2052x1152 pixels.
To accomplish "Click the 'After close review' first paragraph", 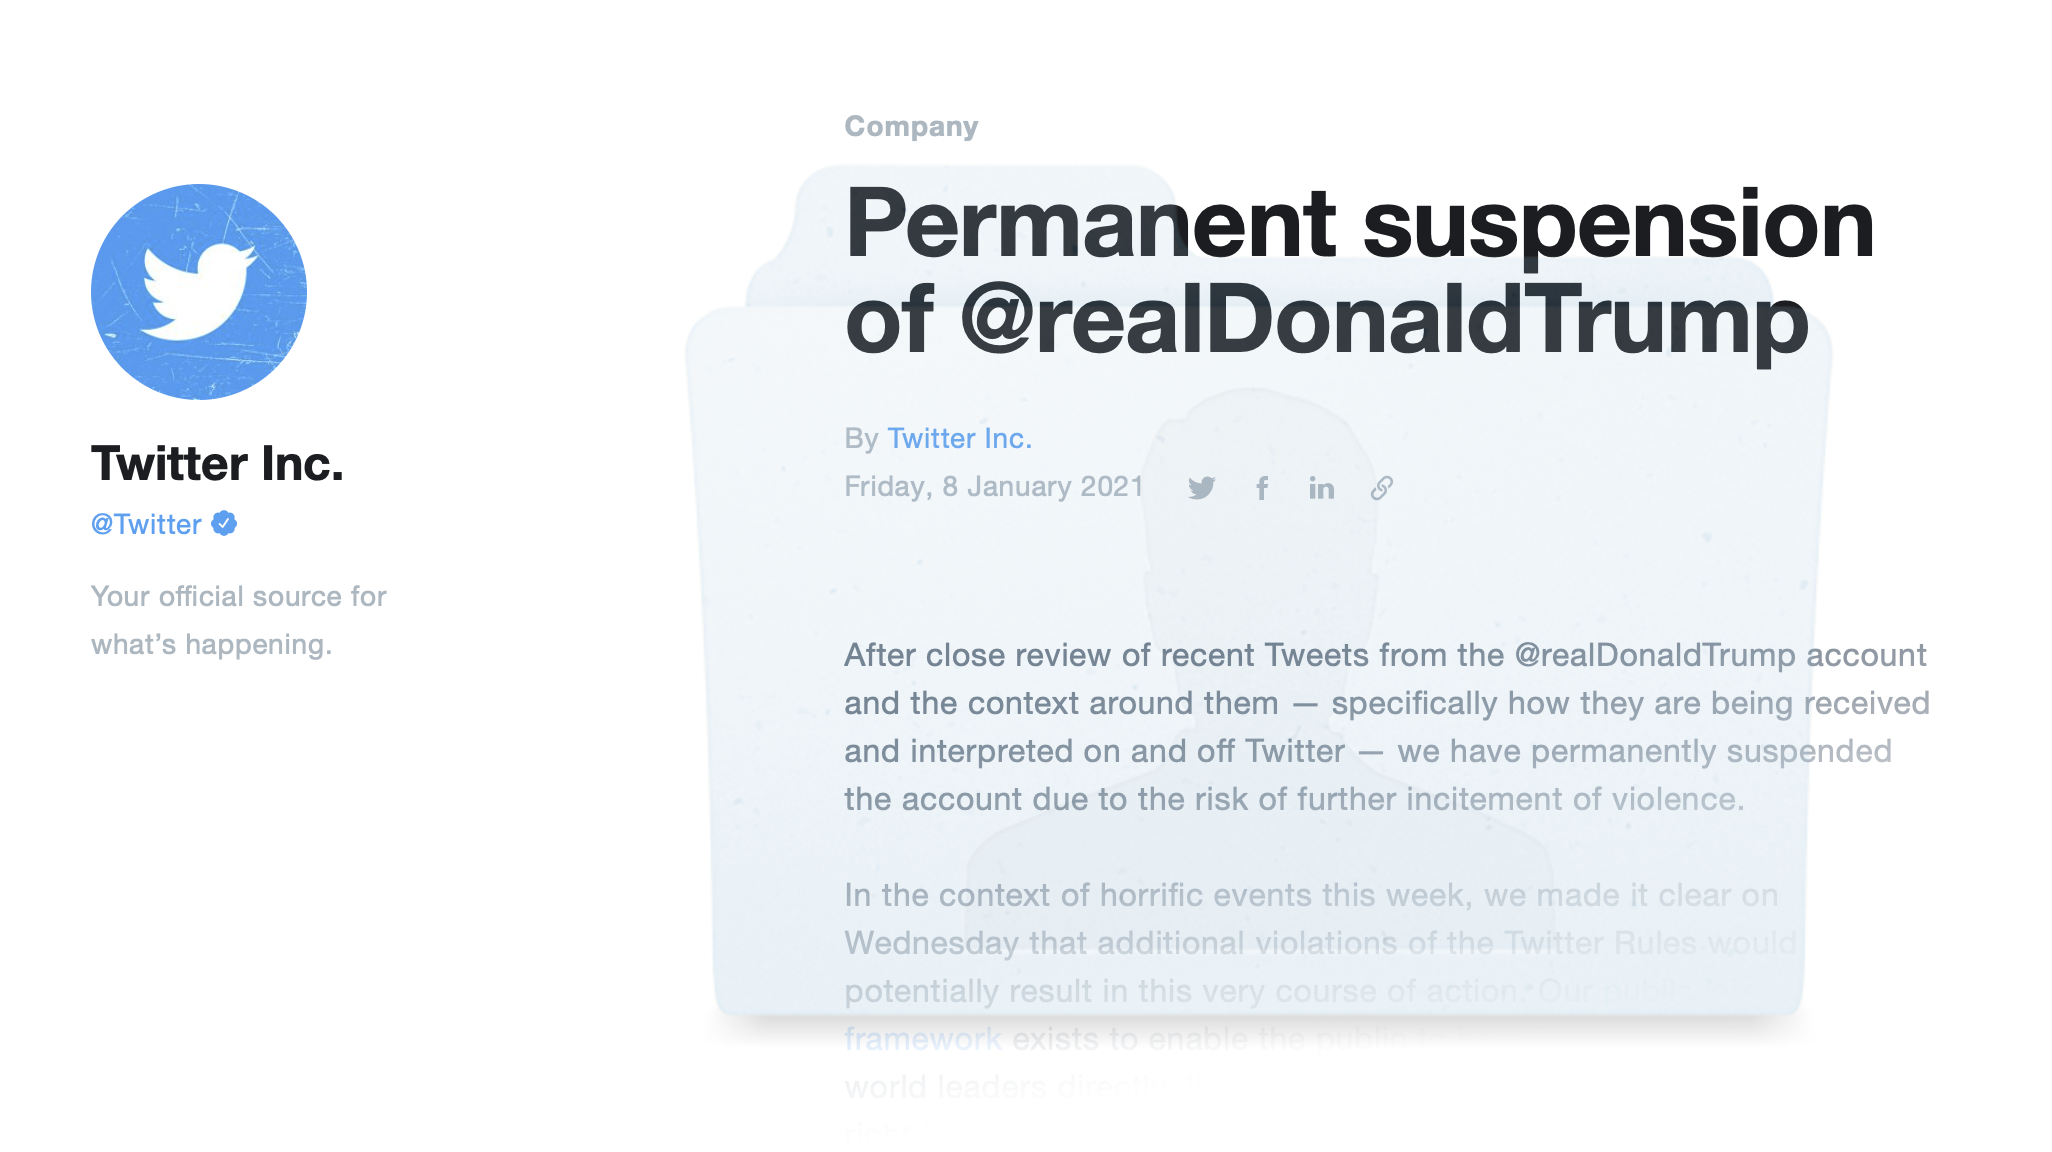I will coord(1387,727).
